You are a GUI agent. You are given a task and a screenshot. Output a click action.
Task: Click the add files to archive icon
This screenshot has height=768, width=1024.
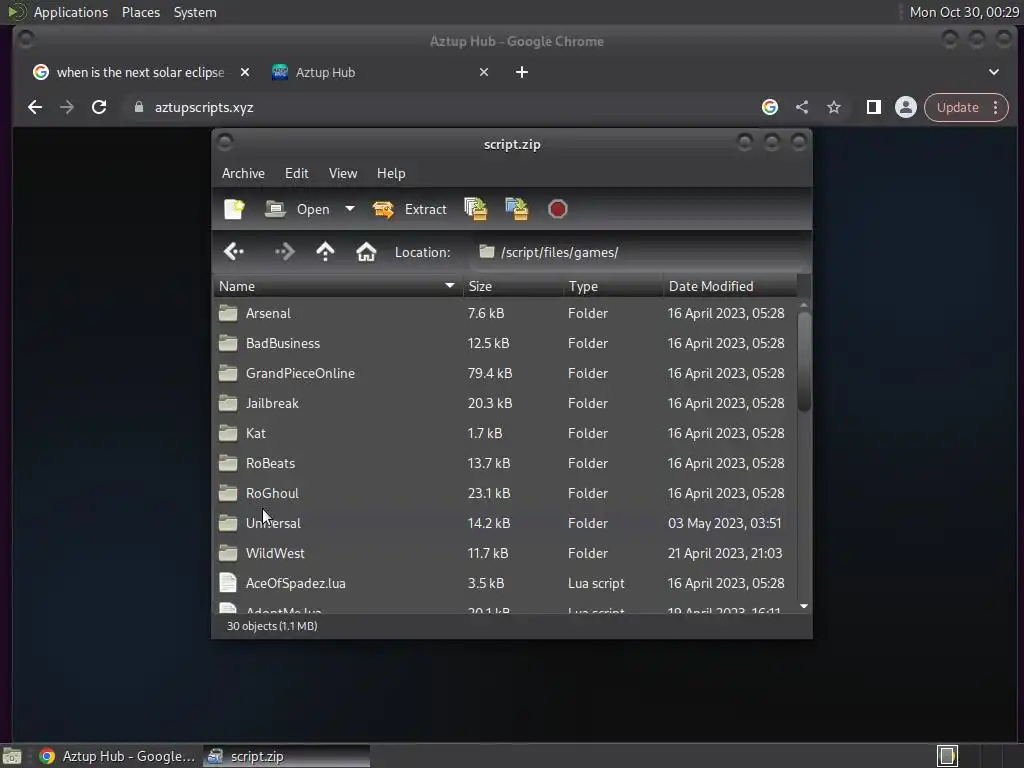tap(475, 209)
